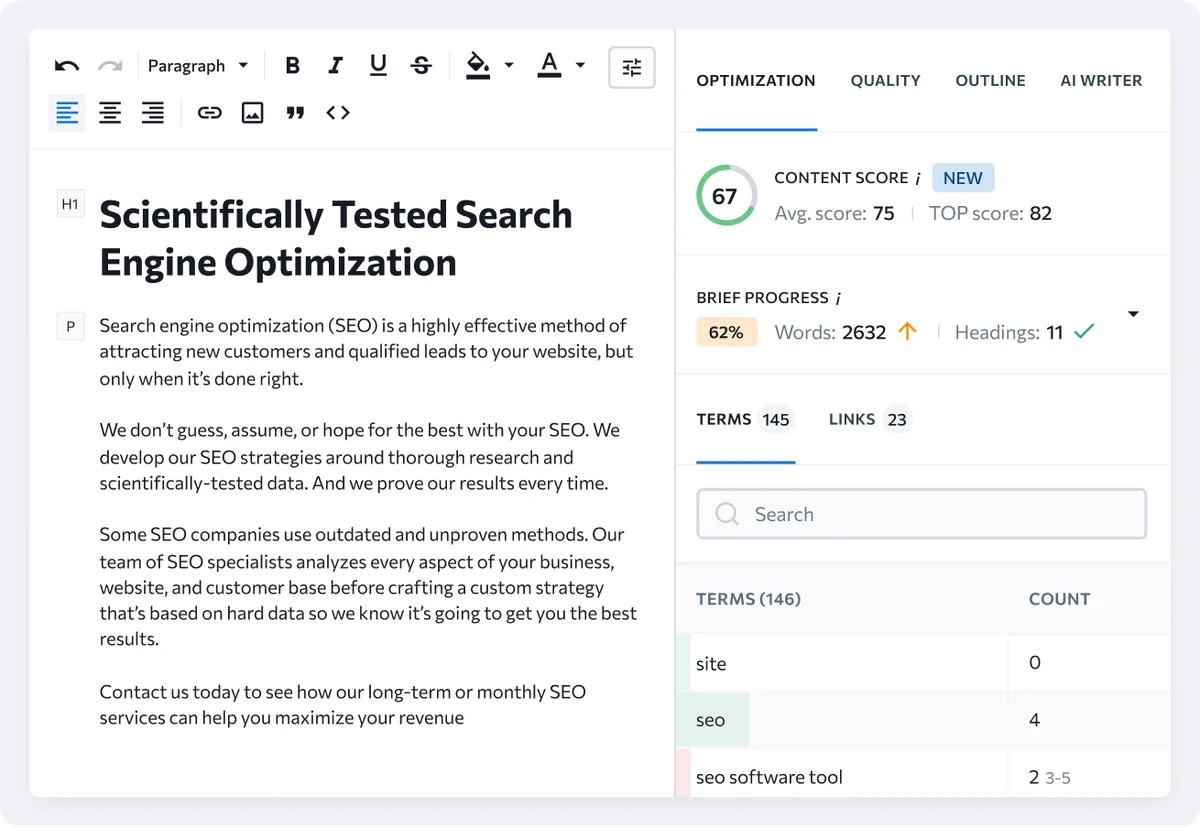
Task: Toggle bold formatting
Action: (292, 64)
